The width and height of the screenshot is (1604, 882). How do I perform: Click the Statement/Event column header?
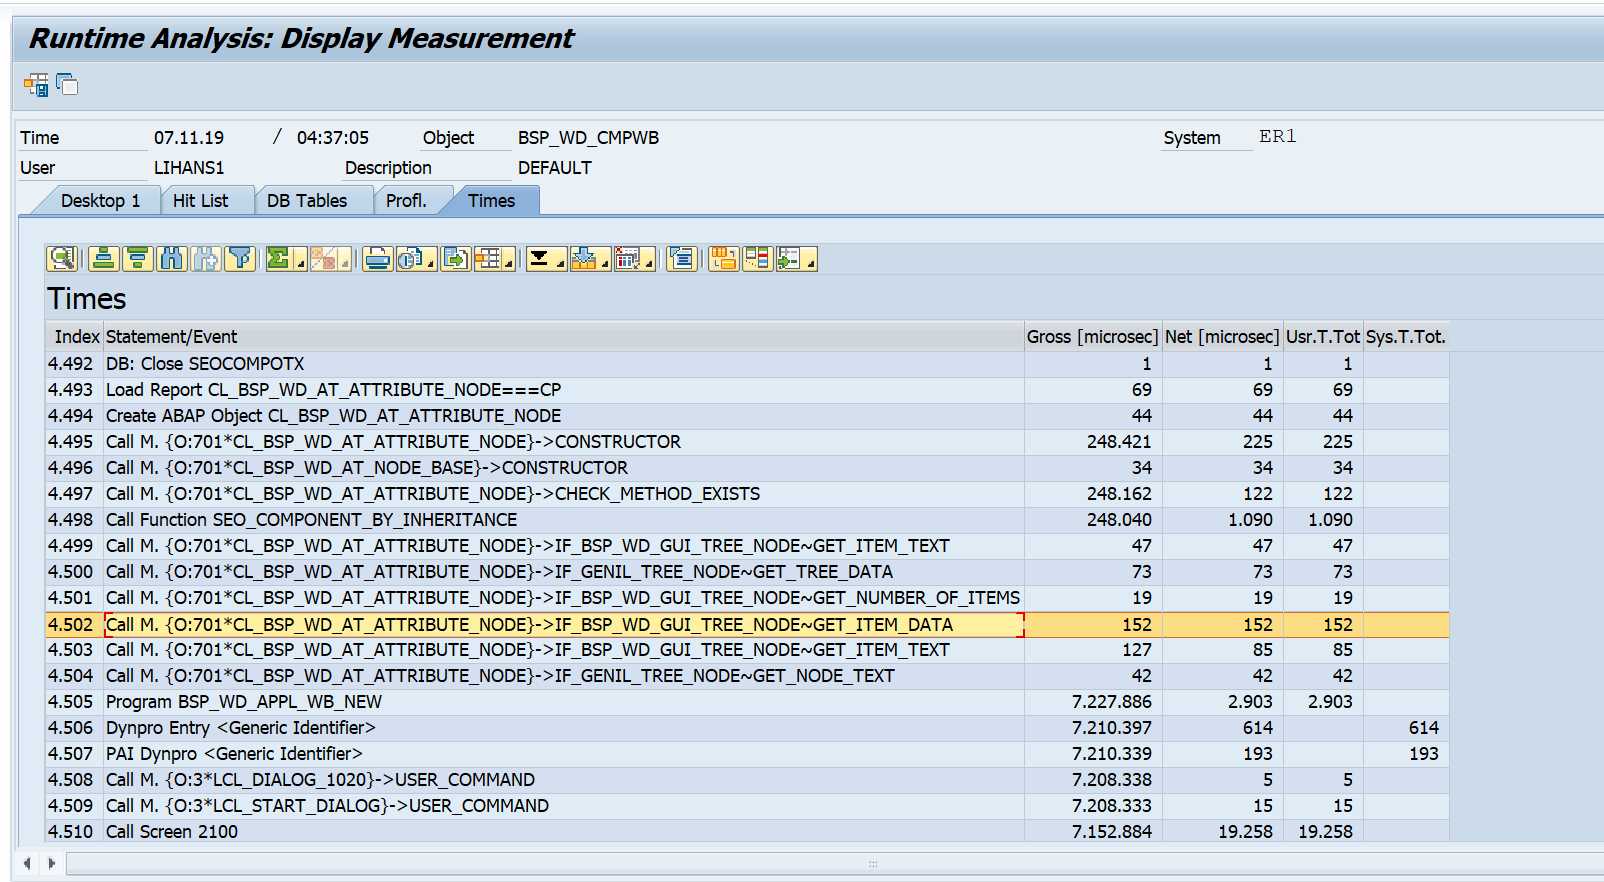[564, 337]
